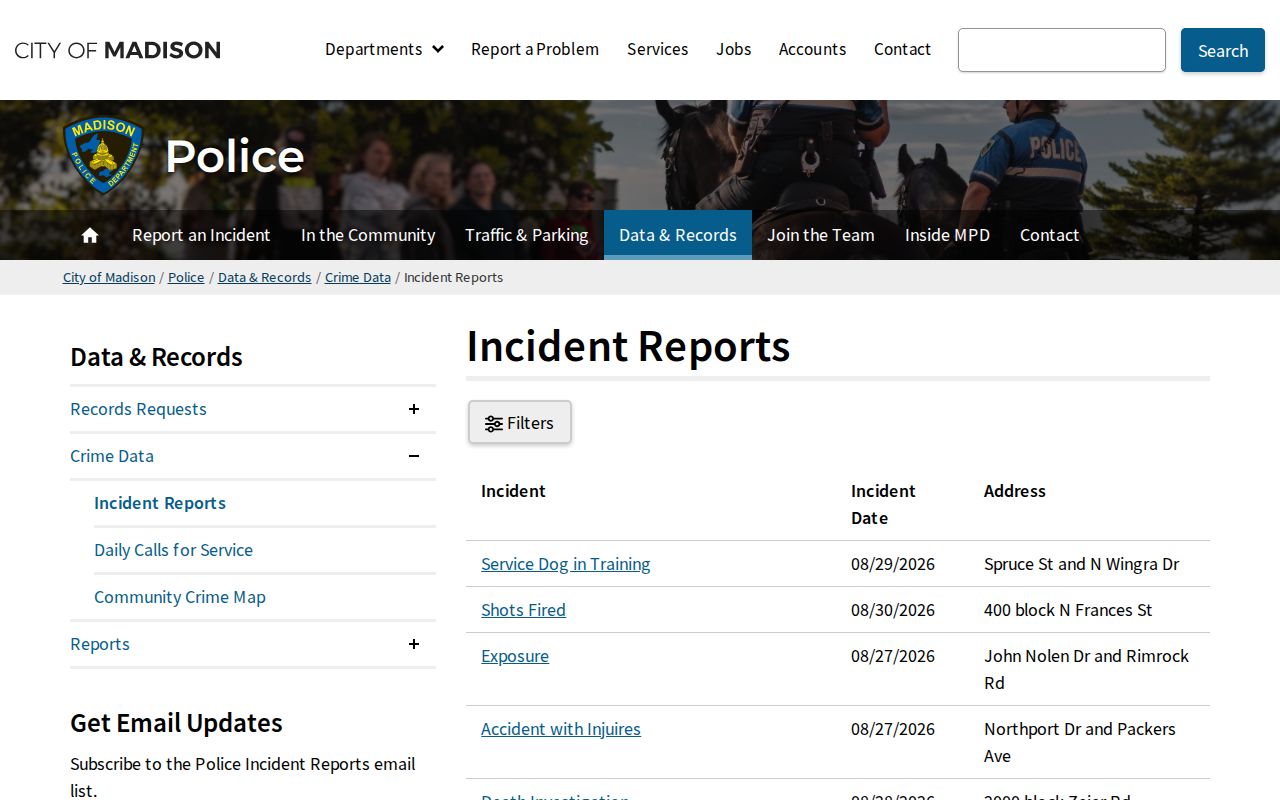Open Contact in the top city menu
The width and height of the screenshot is (1280, 800).
pos(902,49)
